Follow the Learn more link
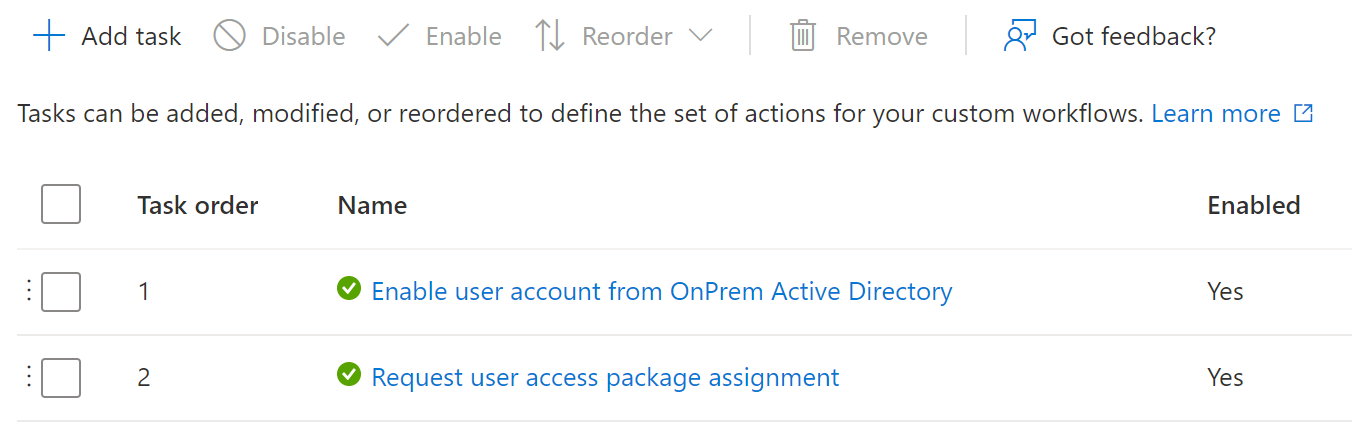 click(x=1216, y=114)
